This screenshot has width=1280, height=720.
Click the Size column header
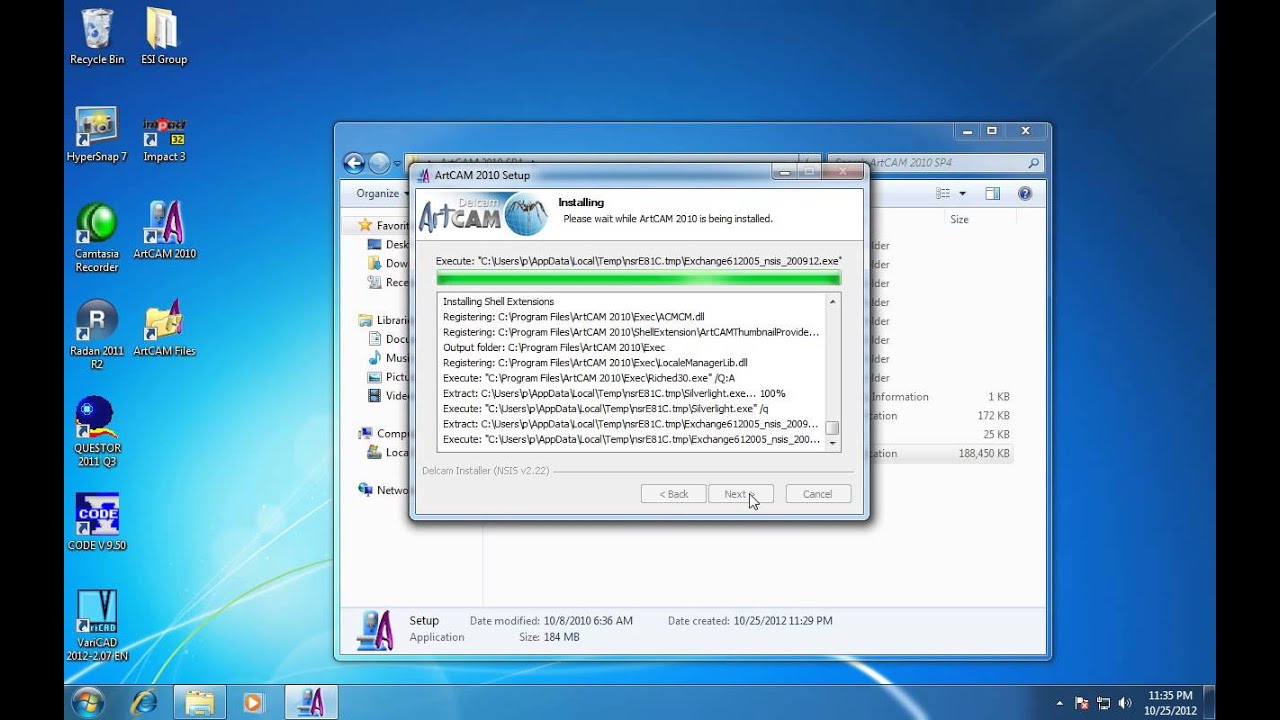tap(959, 219)
